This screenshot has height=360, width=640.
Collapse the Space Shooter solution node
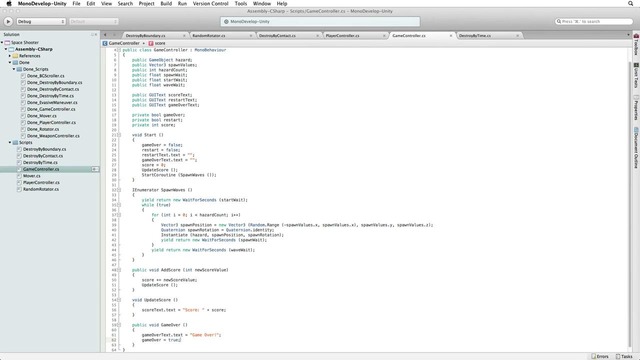click(2, 42)
